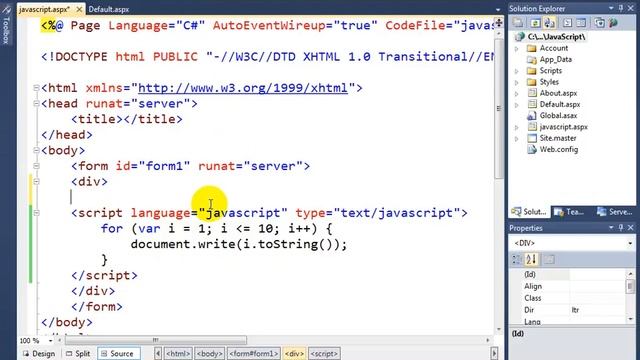Click the <body> tag navigator breadcrumb
Image resolution: width=640 pixels, height=360 pixels.
209,353
